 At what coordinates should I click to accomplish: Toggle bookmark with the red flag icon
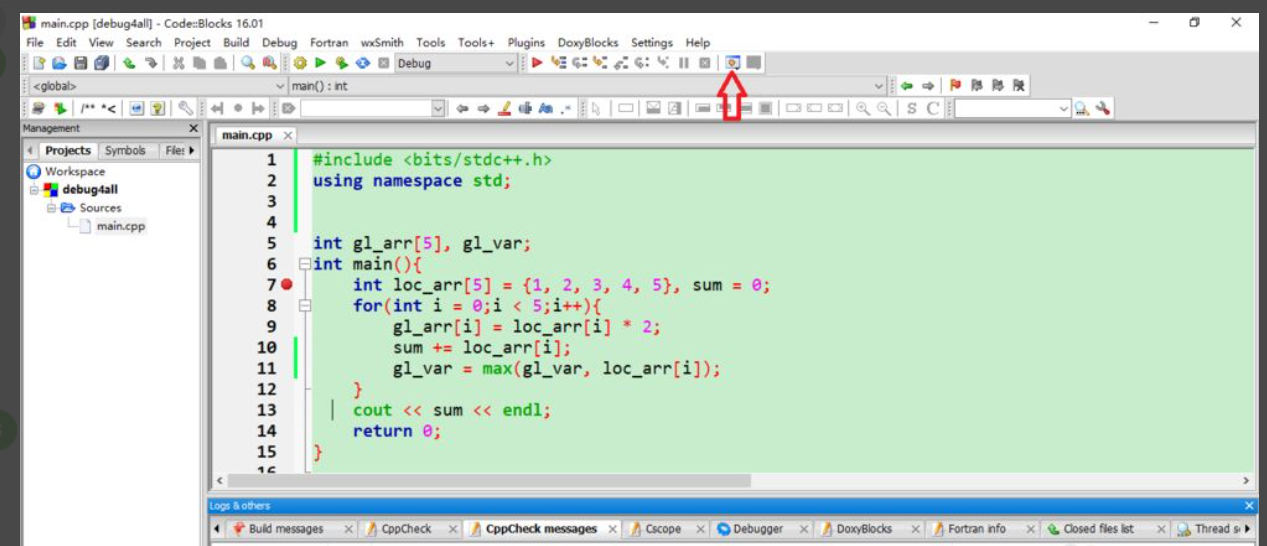tap(955, 86)
